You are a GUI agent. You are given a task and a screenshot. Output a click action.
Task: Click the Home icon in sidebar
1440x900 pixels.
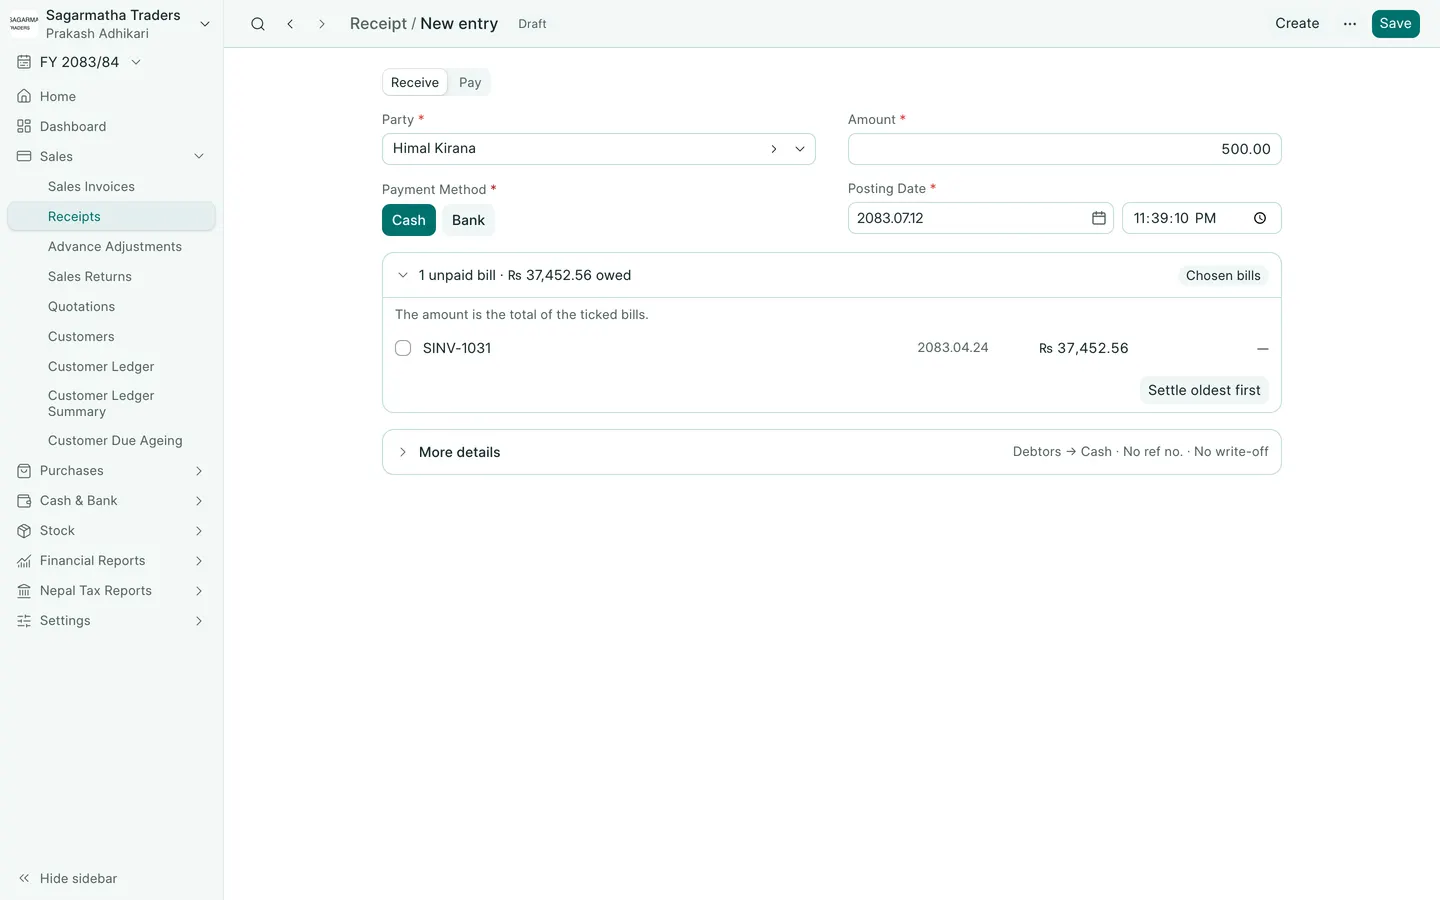tap(24, 97)
